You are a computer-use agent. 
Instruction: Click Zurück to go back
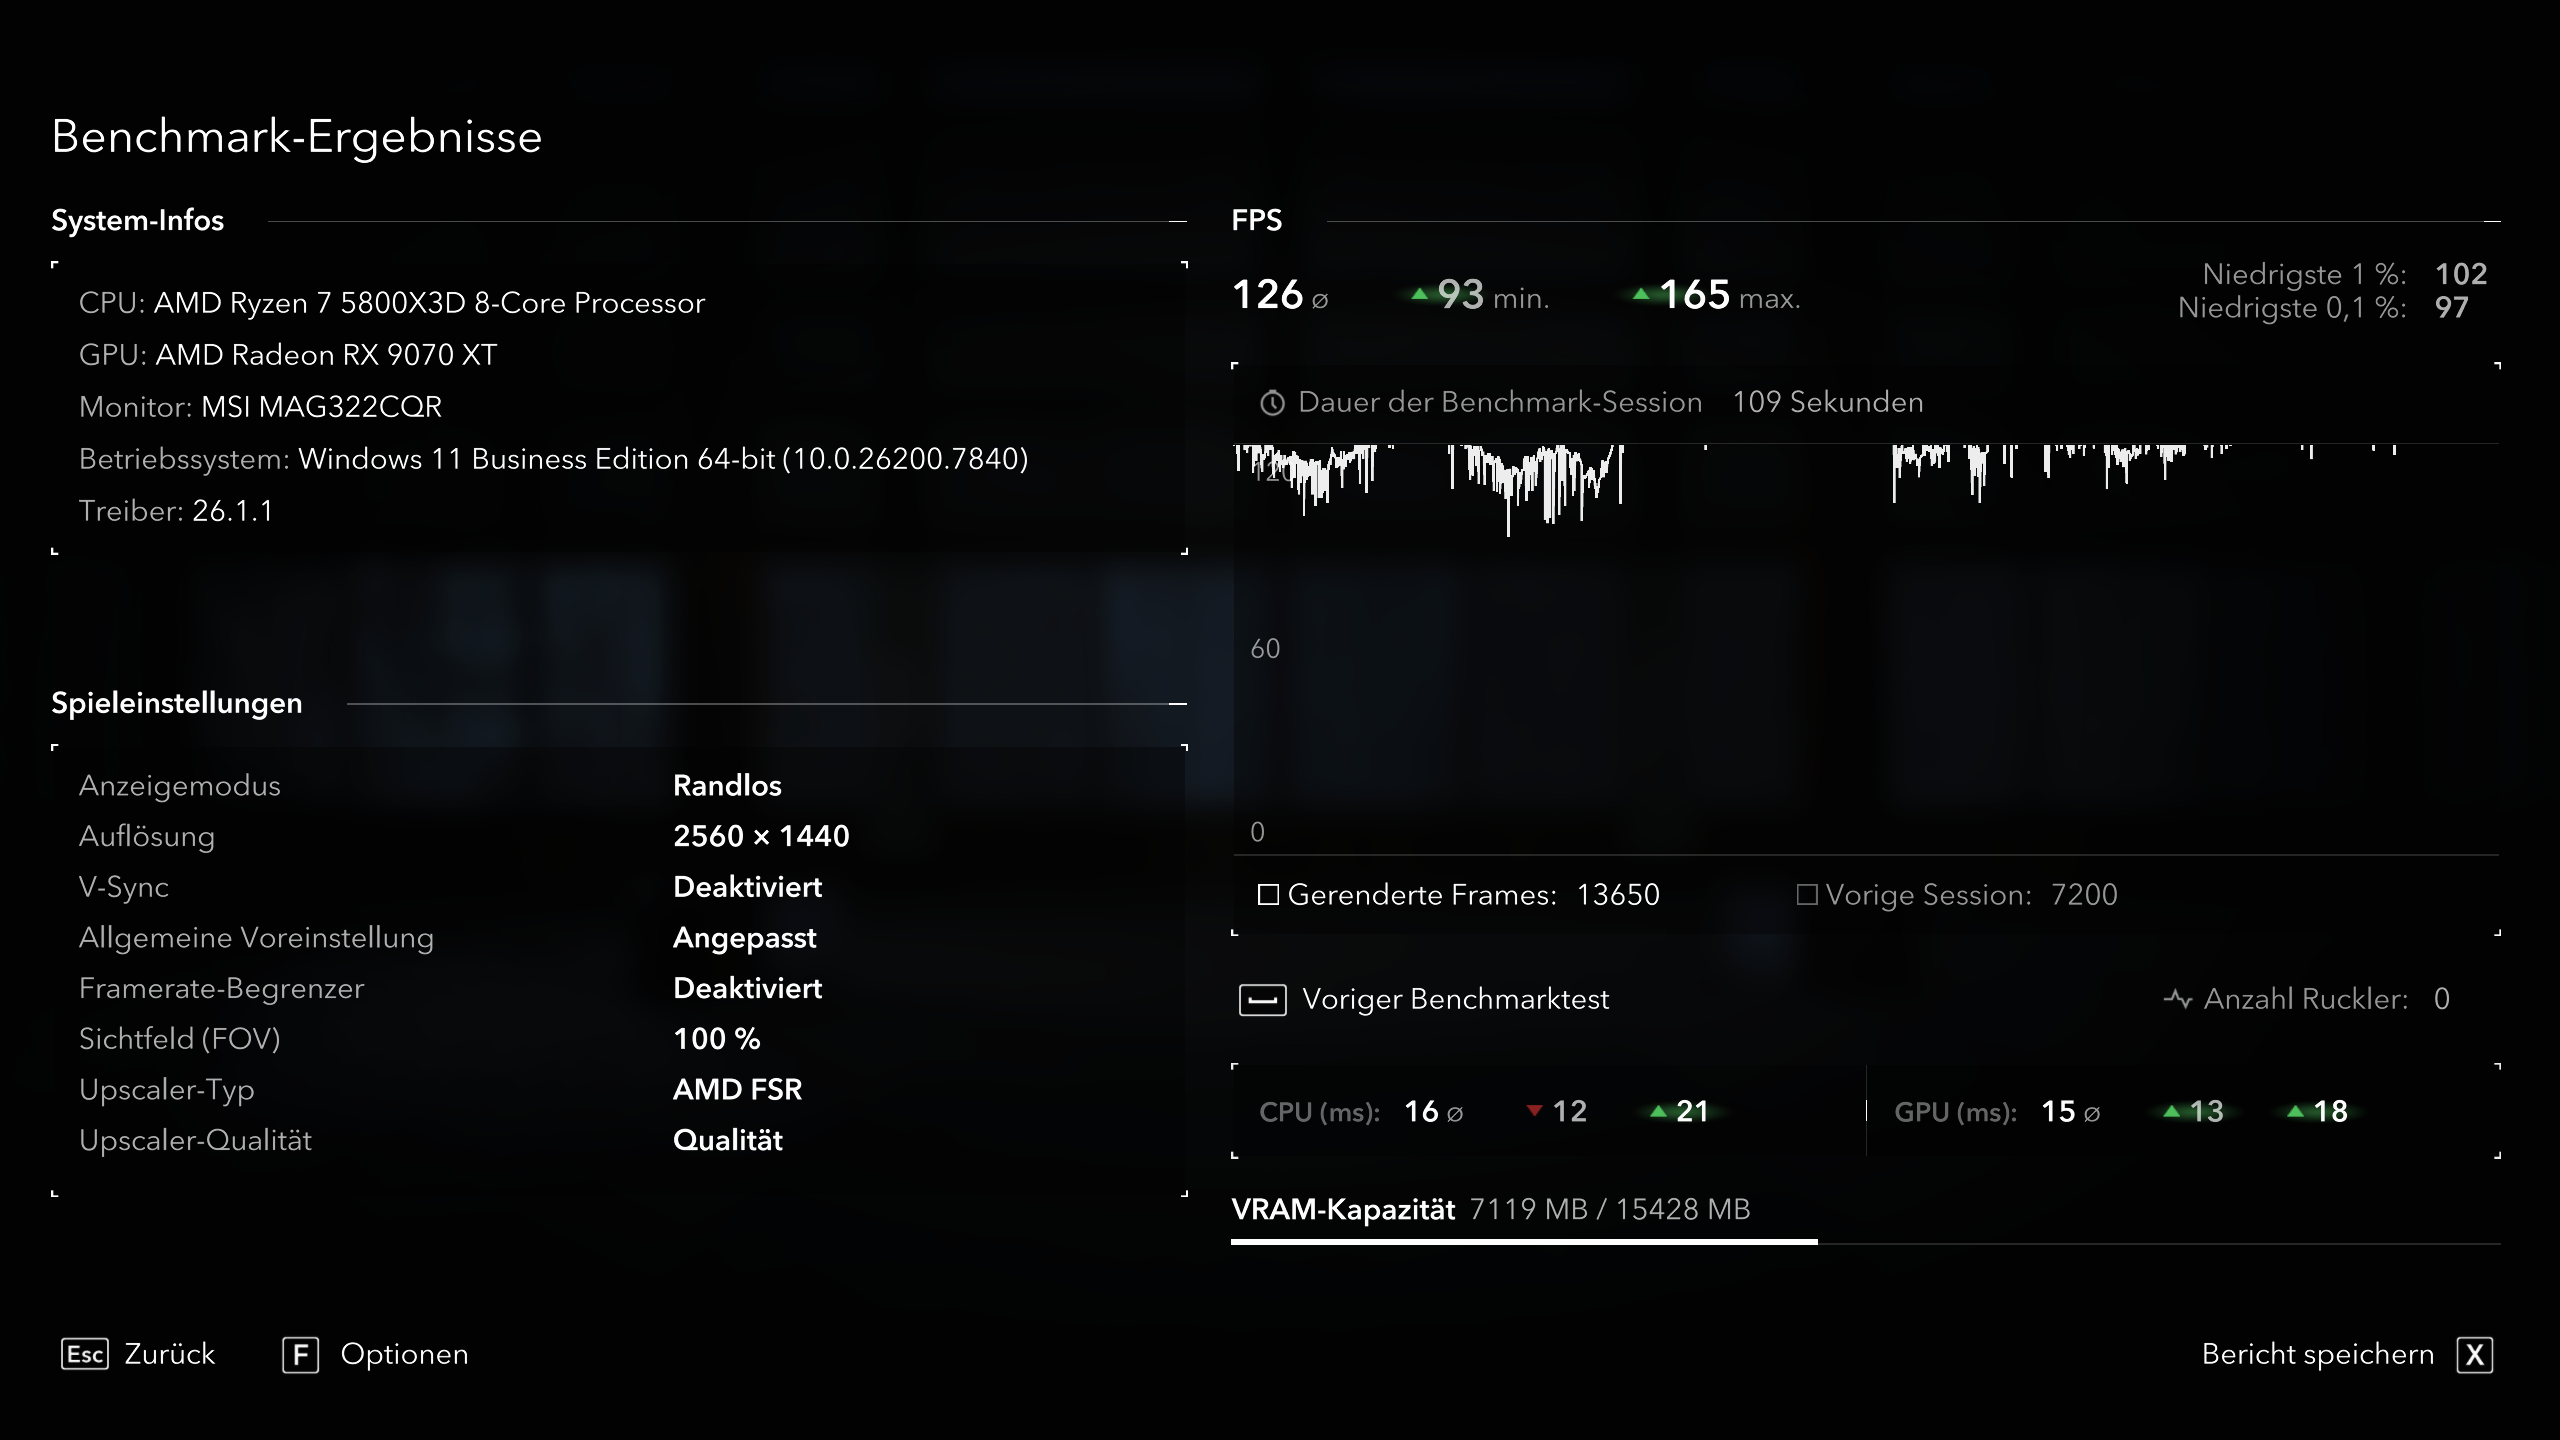click(x=167, y=1354)
